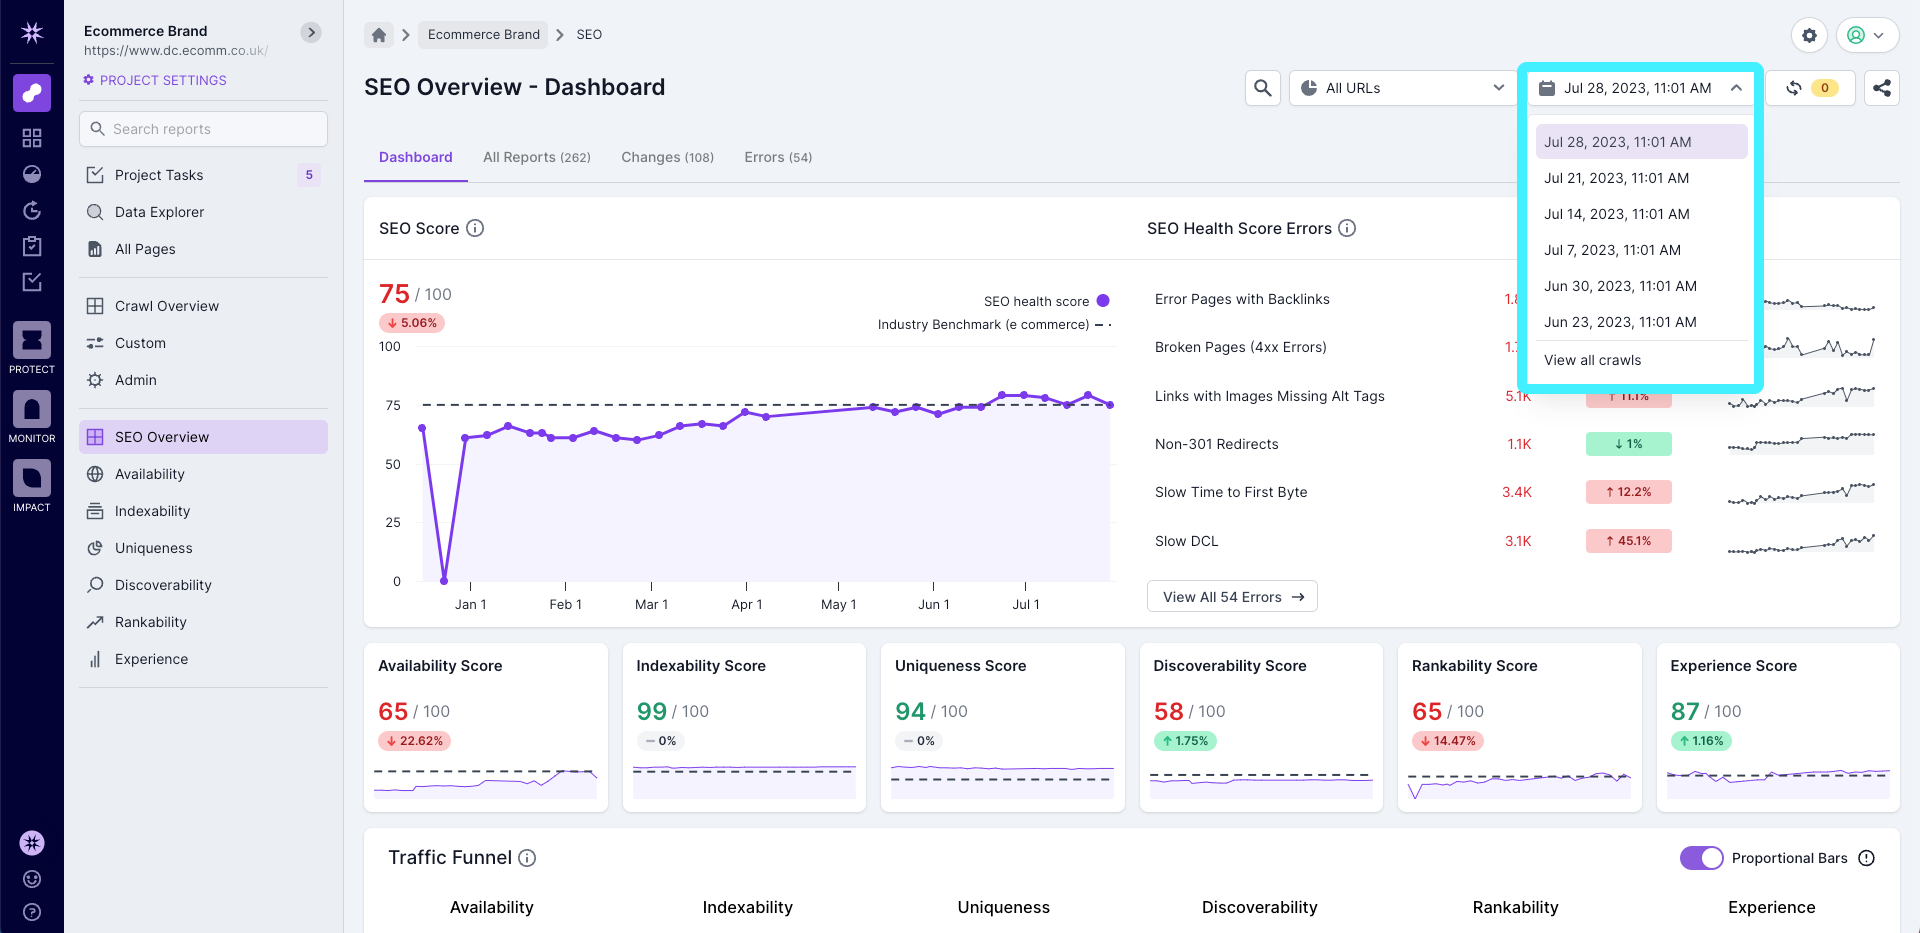Show SEO Score info tooltip icon
The height and width of the screenshot is (933, 1920).
click(476, 228)
